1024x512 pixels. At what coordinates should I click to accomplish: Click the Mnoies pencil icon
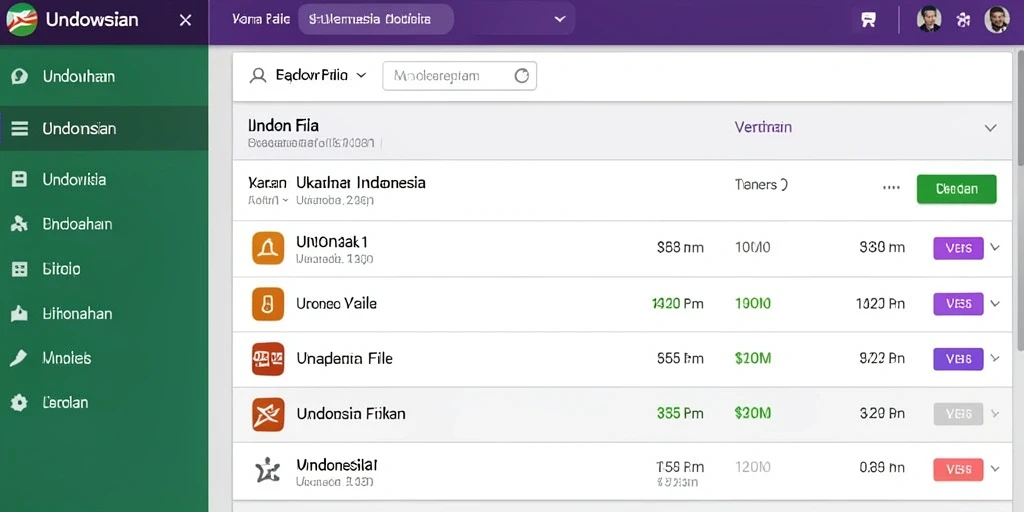20,358
